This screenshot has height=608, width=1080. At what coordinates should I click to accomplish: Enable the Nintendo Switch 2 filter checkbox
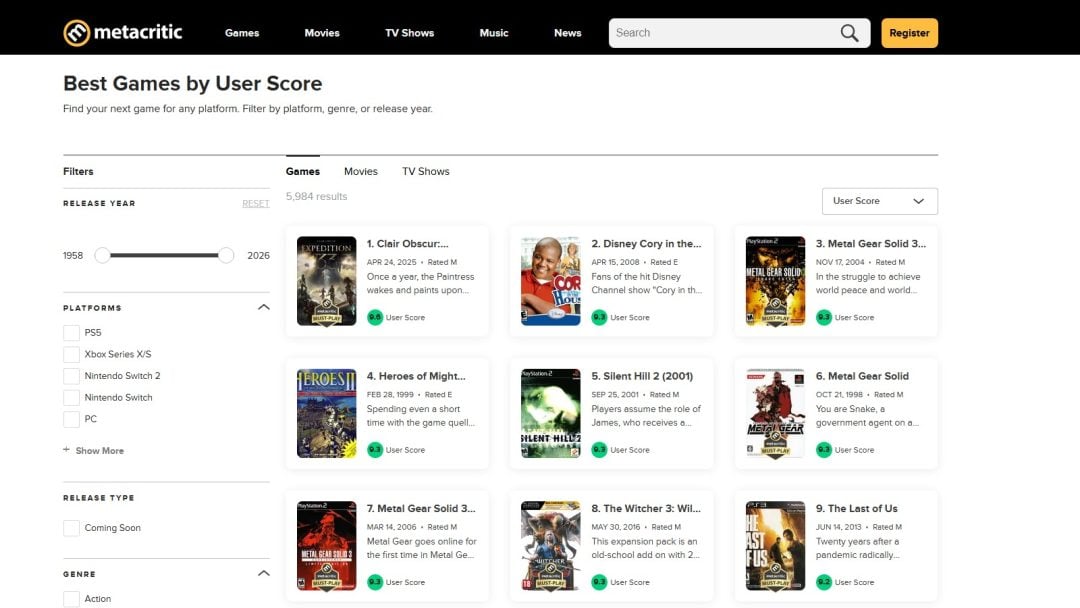point(71,376)
